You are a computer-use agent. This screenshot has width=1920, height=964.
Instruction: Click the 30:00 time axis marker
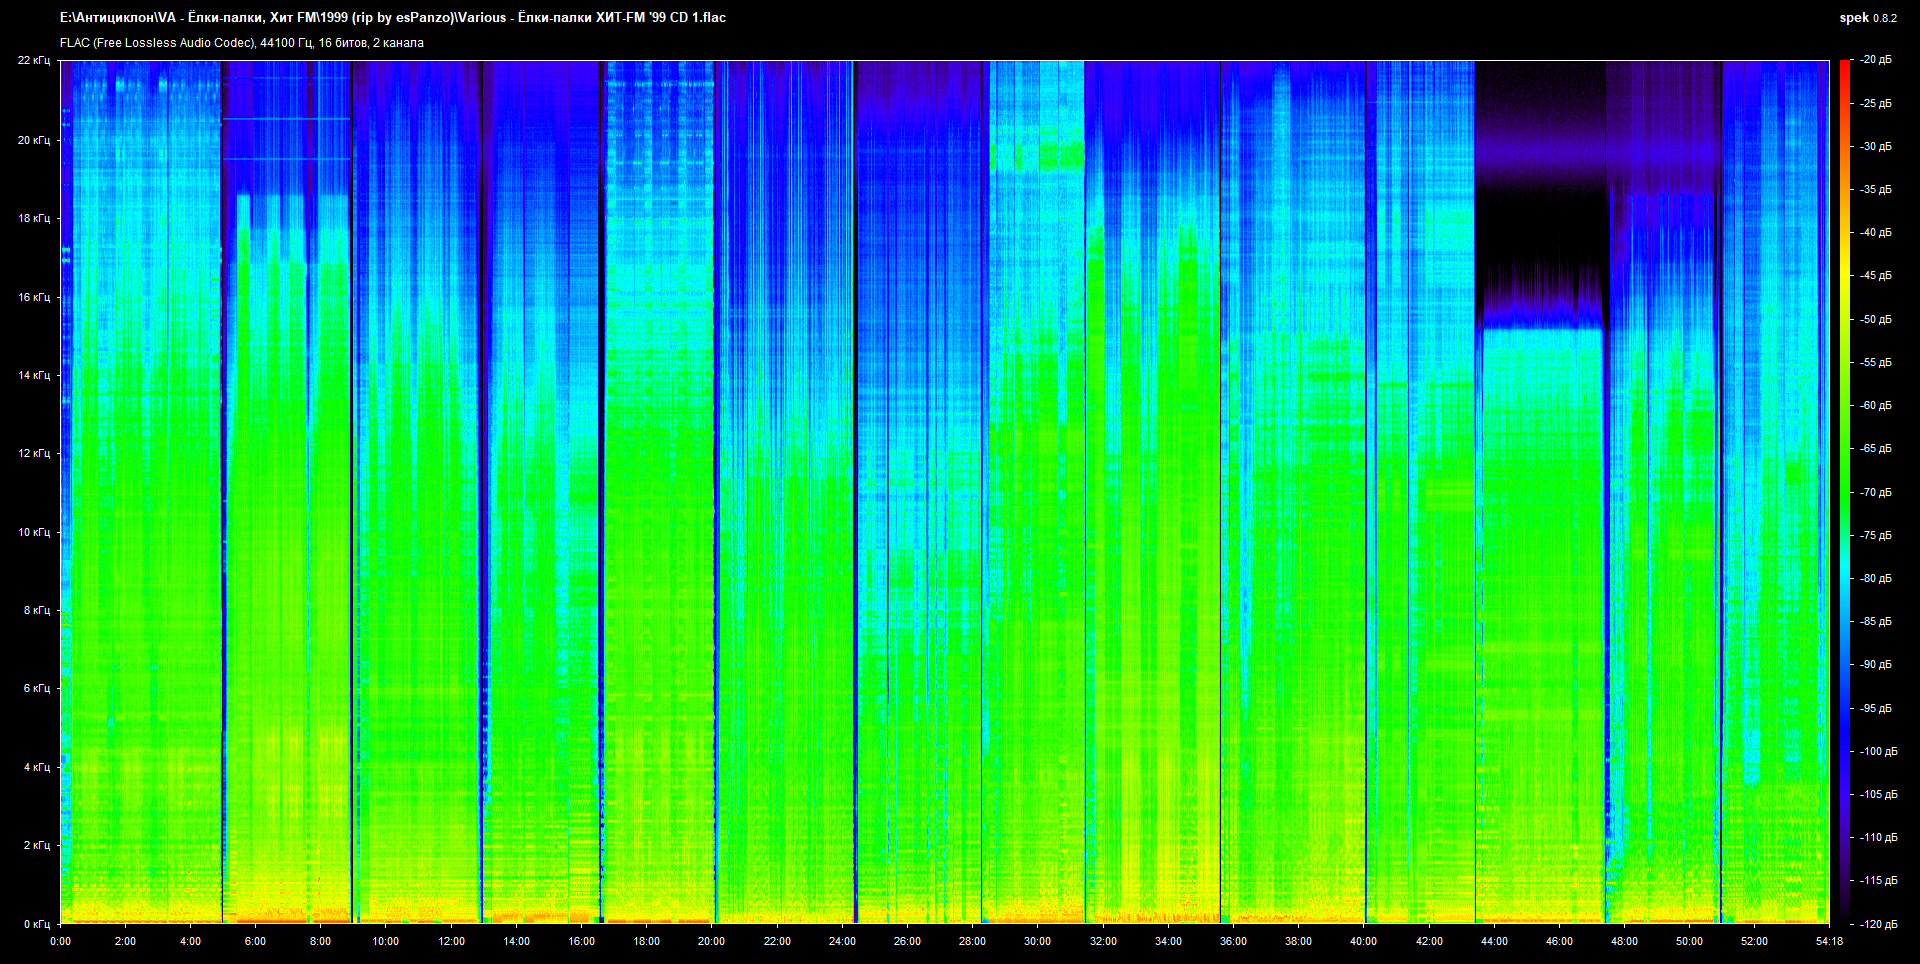pos(1037,941)
